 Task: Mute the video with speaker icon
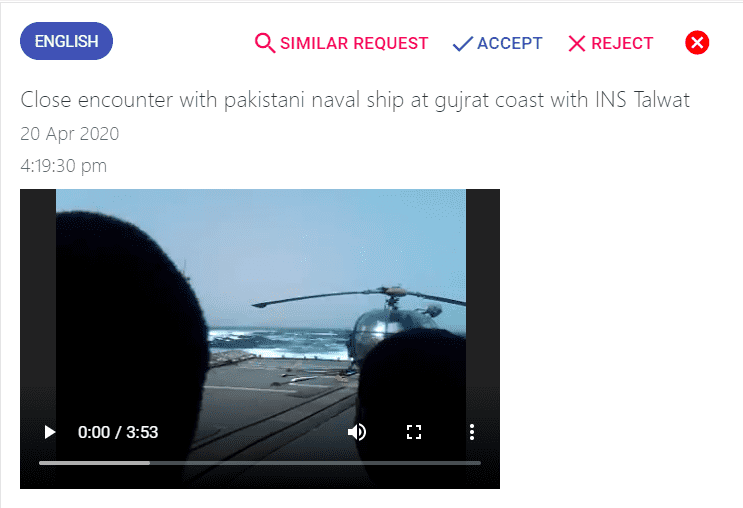pos(357,432)
